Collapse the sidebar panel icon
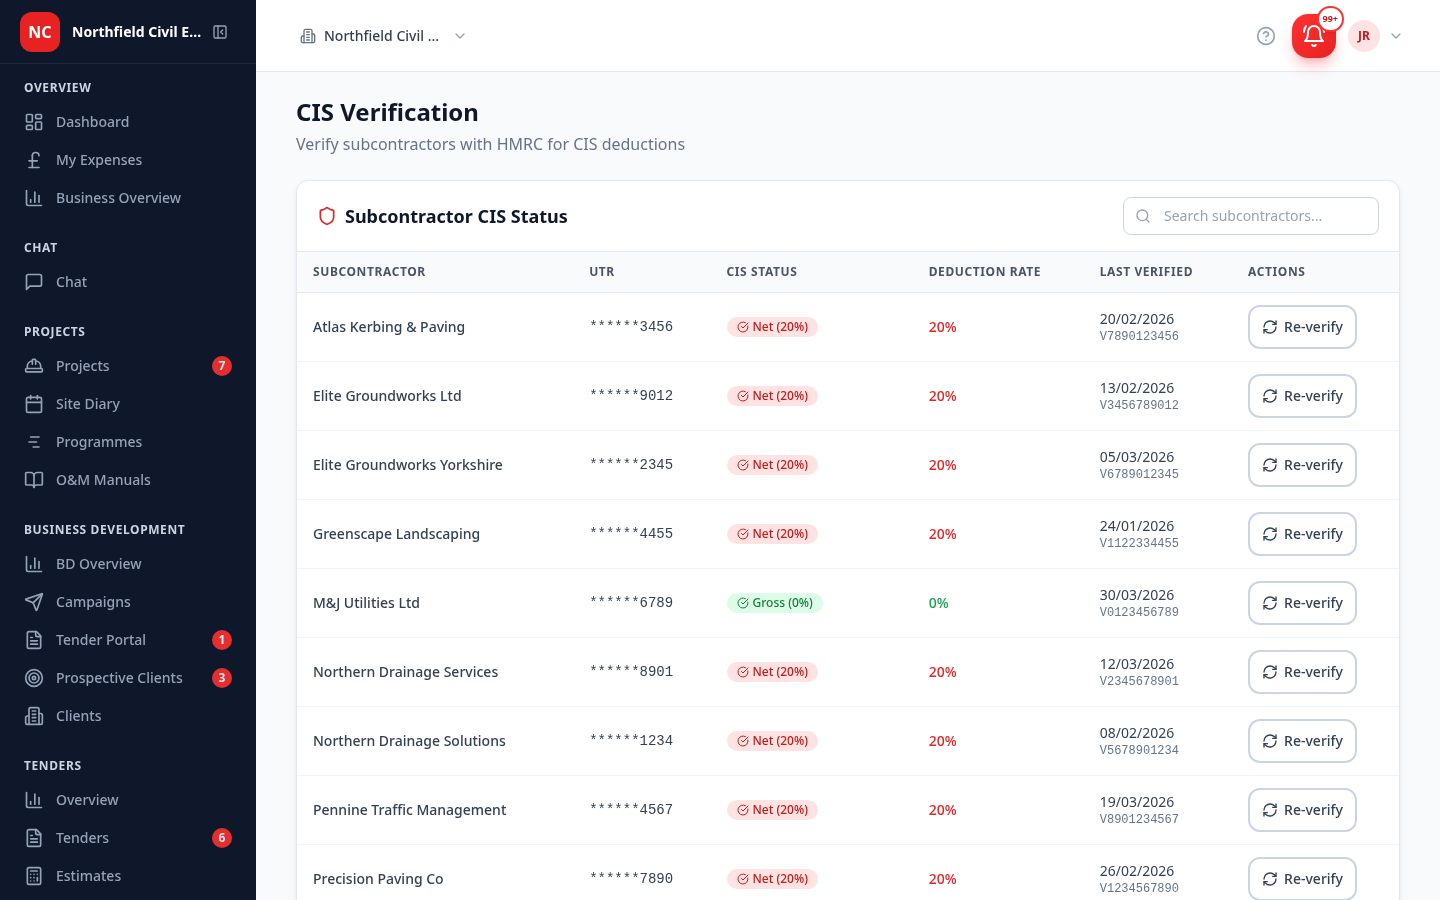The height and width of the screenshot is (900, 1440). coord(220,32)
